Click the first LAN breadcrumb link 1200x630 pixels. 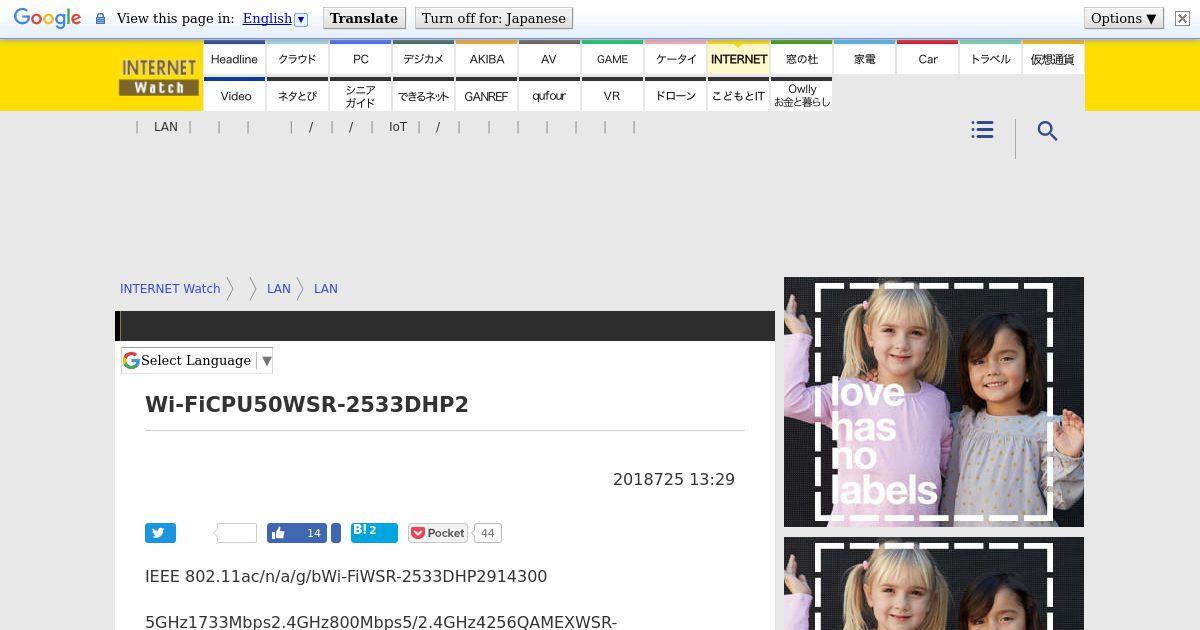279,289
